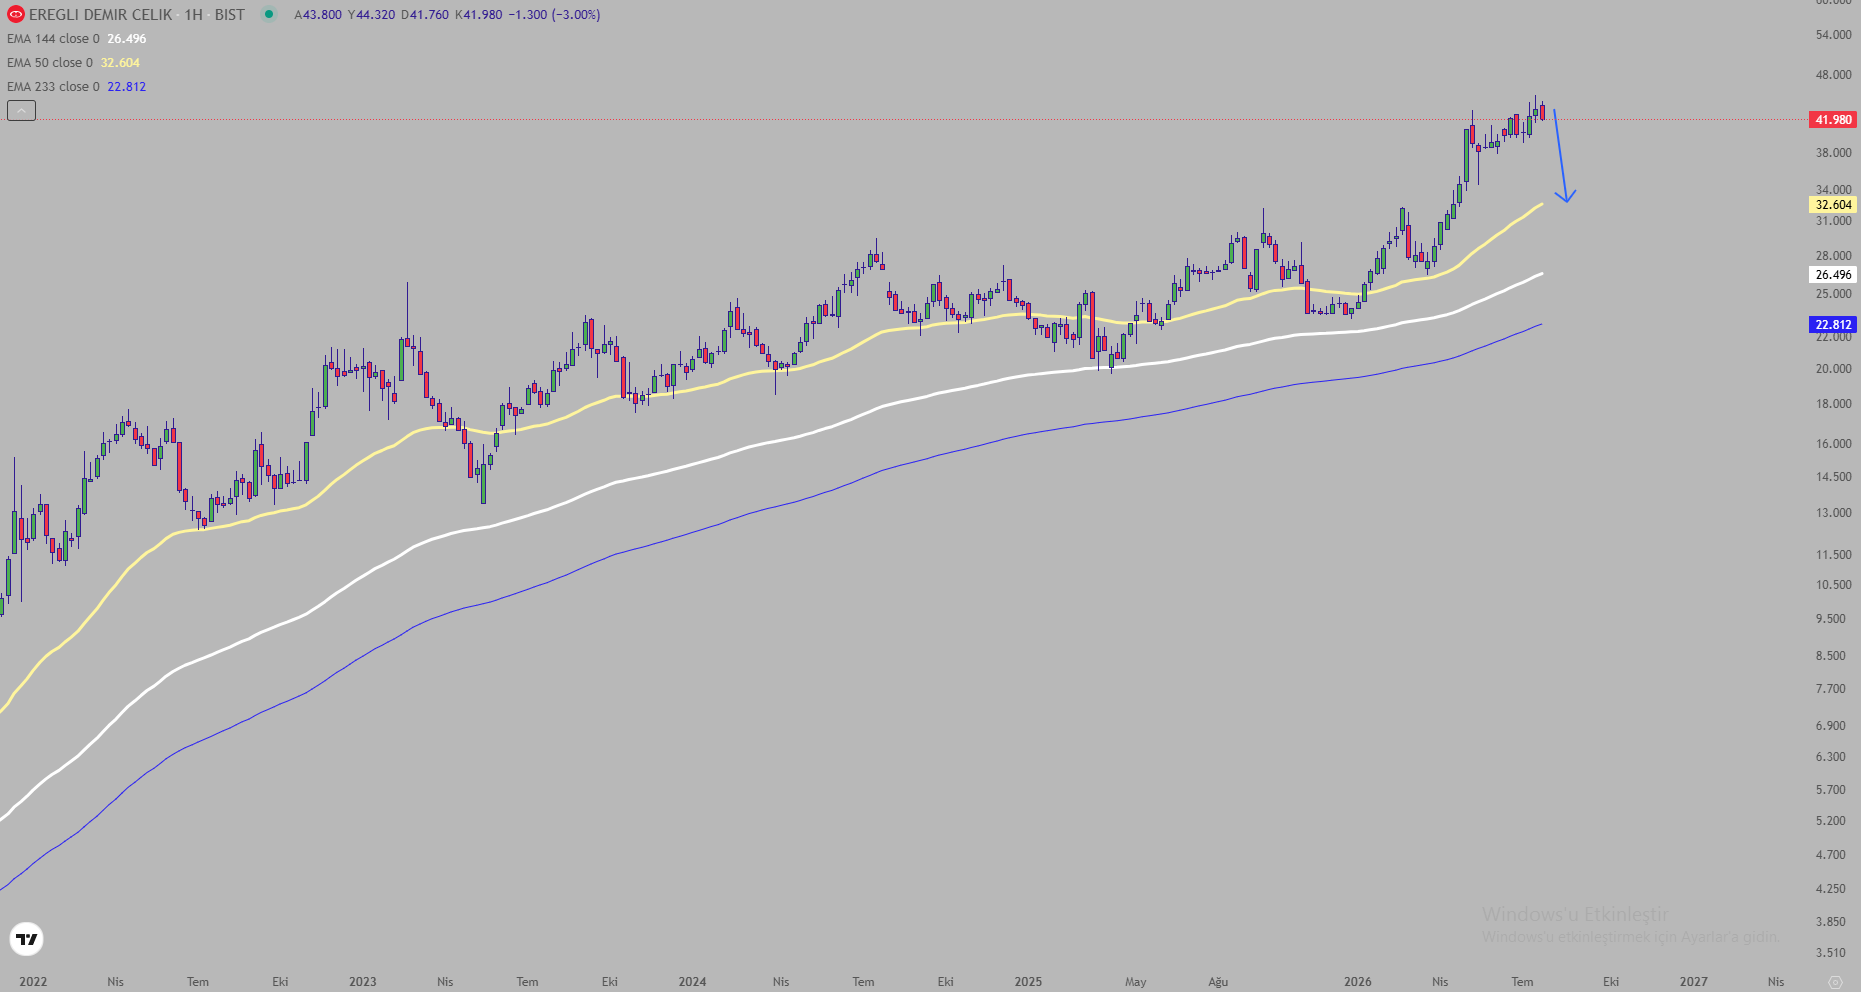Image resolution: width=1861 pixels, height=992 pixels.
Task: Click the 5.700 price scale label
Action: tap(1831, 790)
